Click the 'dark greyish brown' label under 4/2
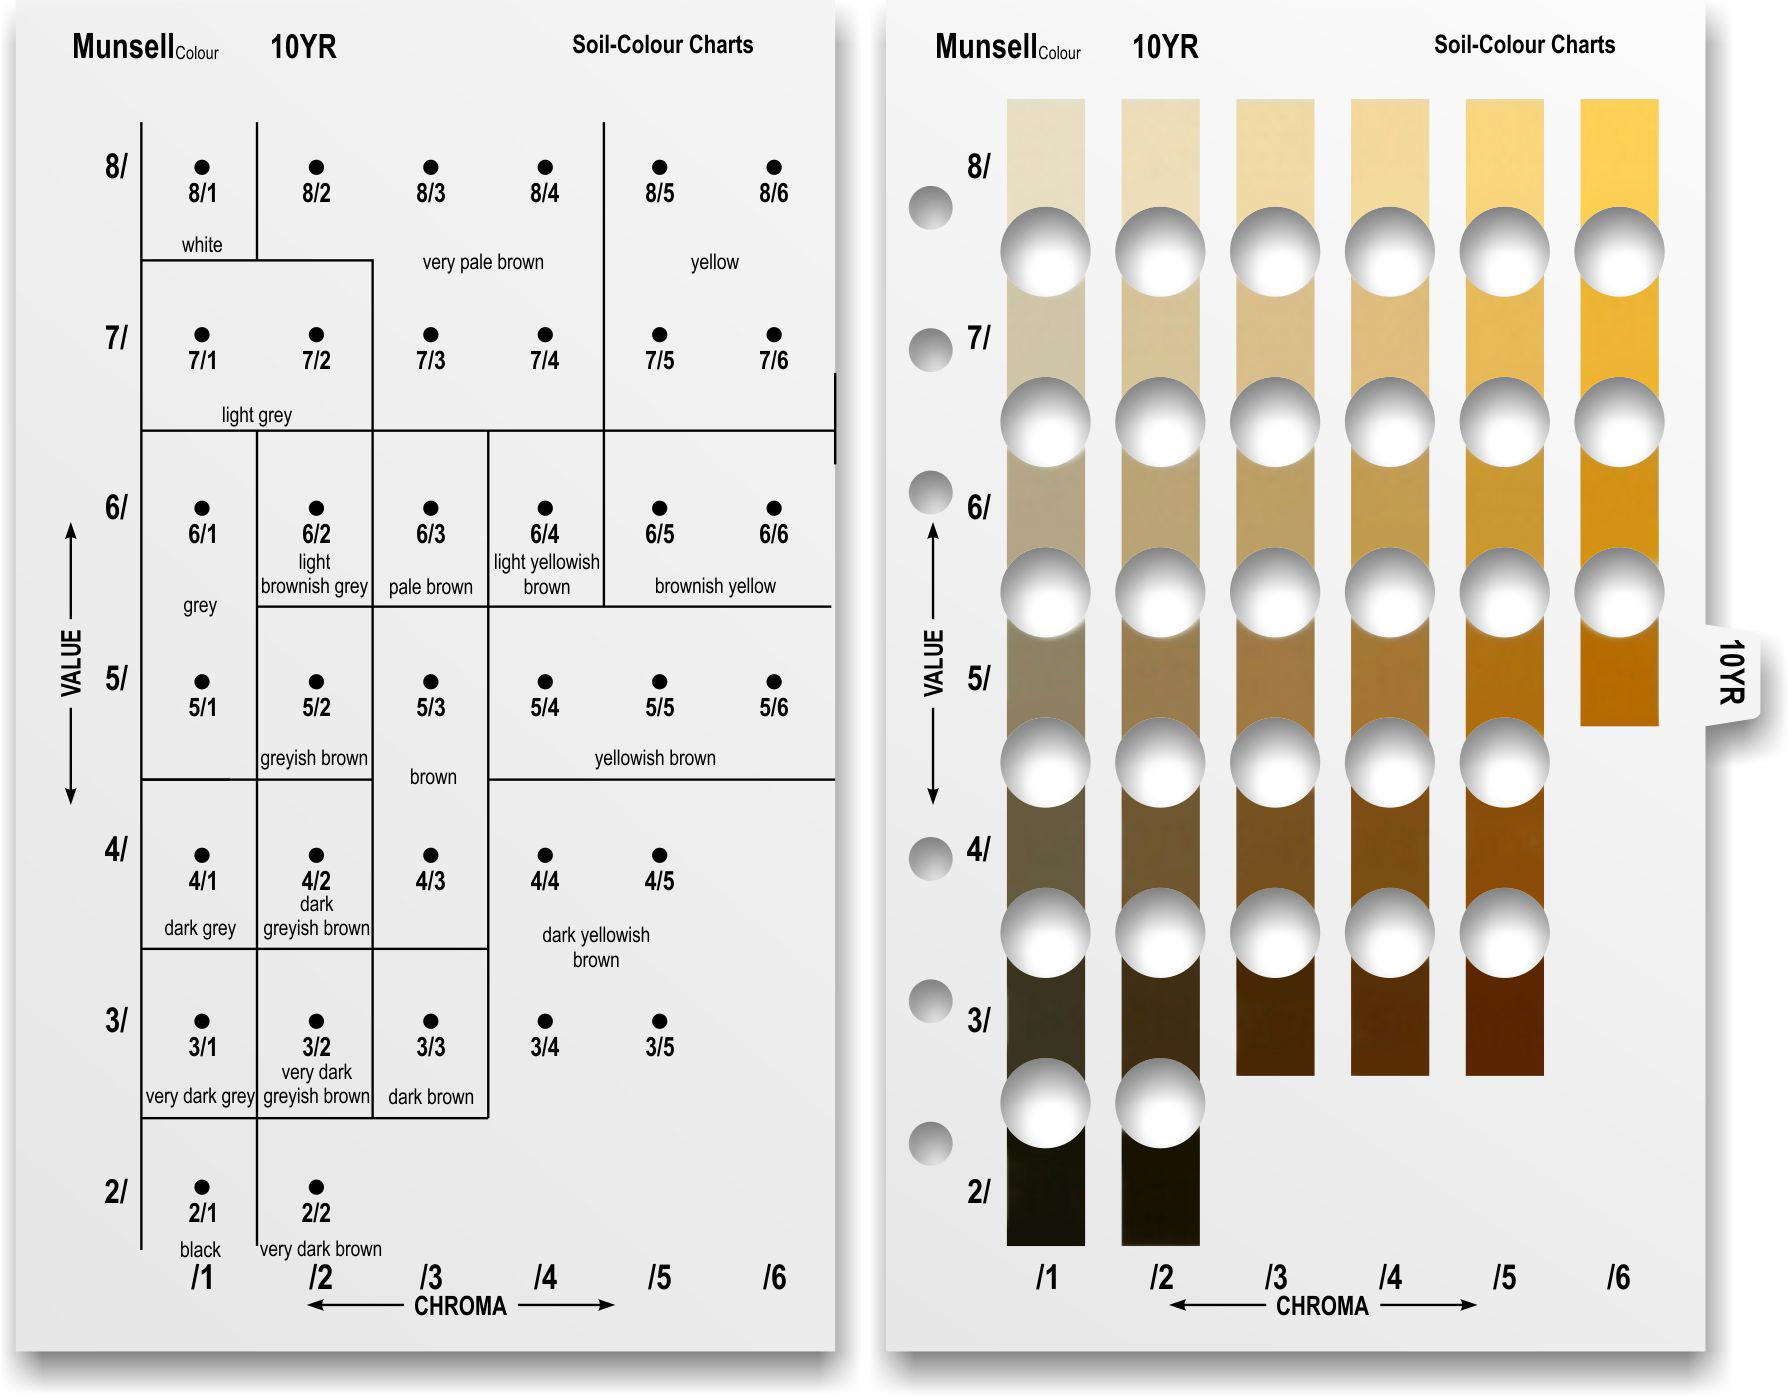The height and width of the screenshot is (1396, 1788). point(316,916)
